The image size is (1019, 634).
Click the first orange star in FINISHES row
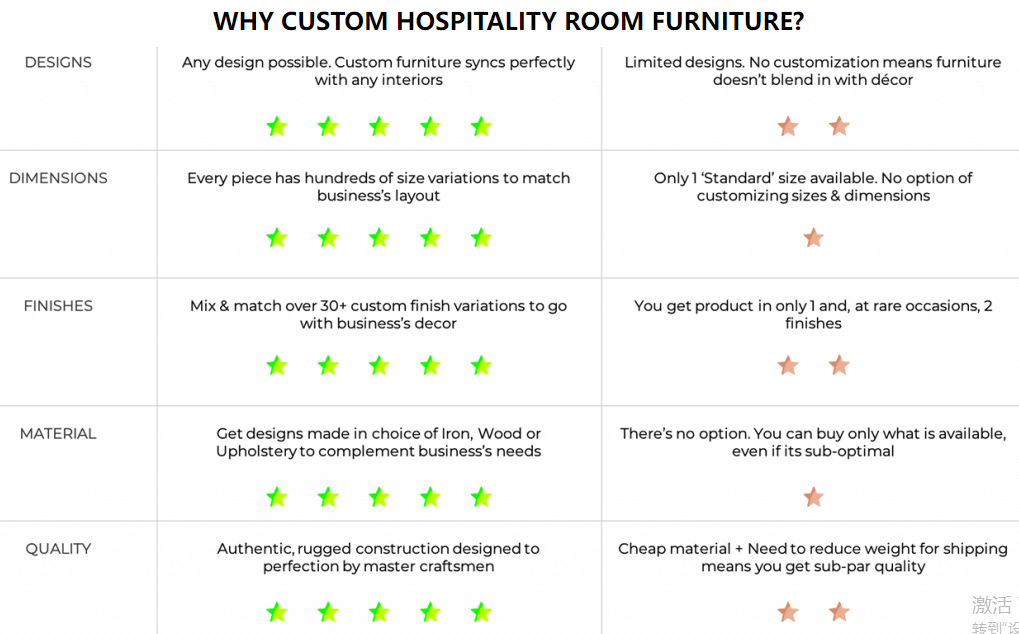(x=788, y=365)
